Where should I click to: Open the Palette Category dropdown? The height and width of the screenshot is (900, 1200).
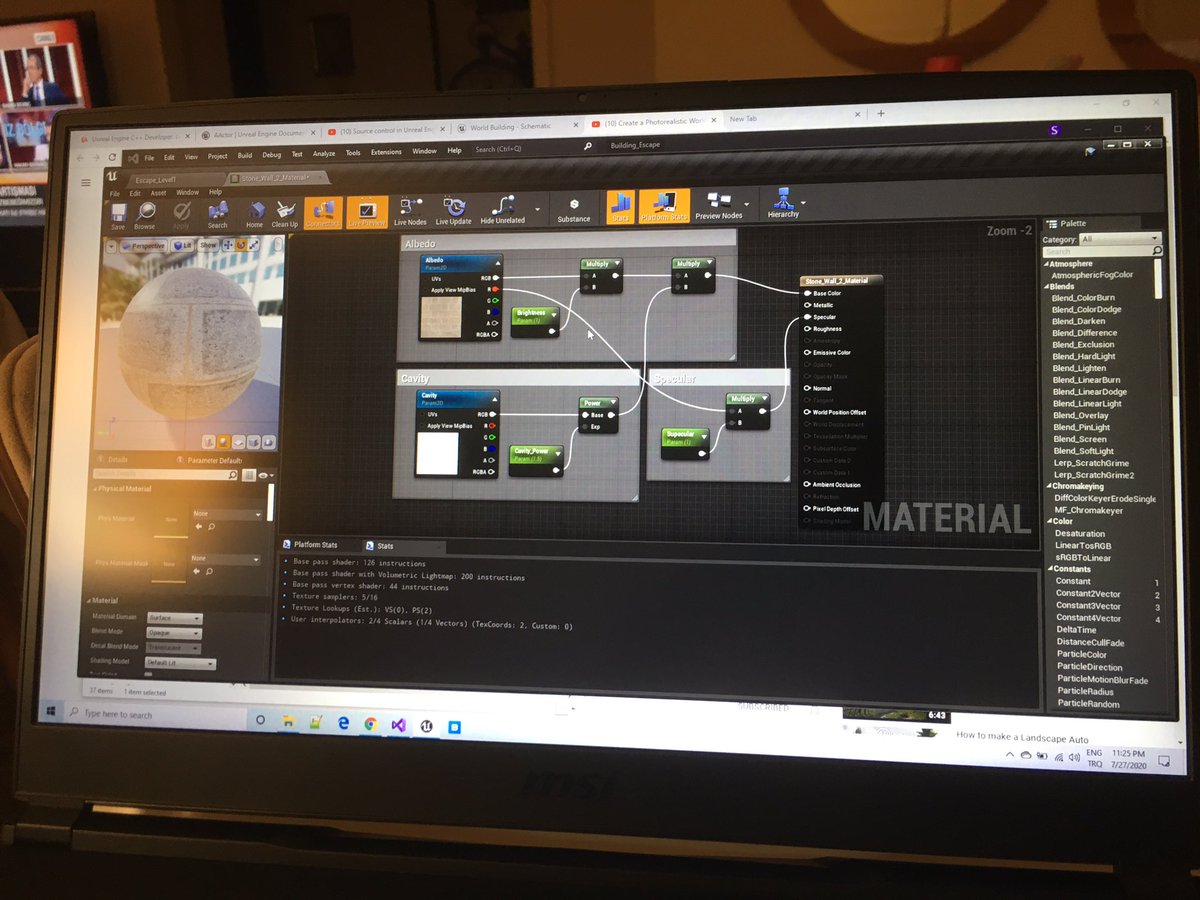pos(1118,239)
